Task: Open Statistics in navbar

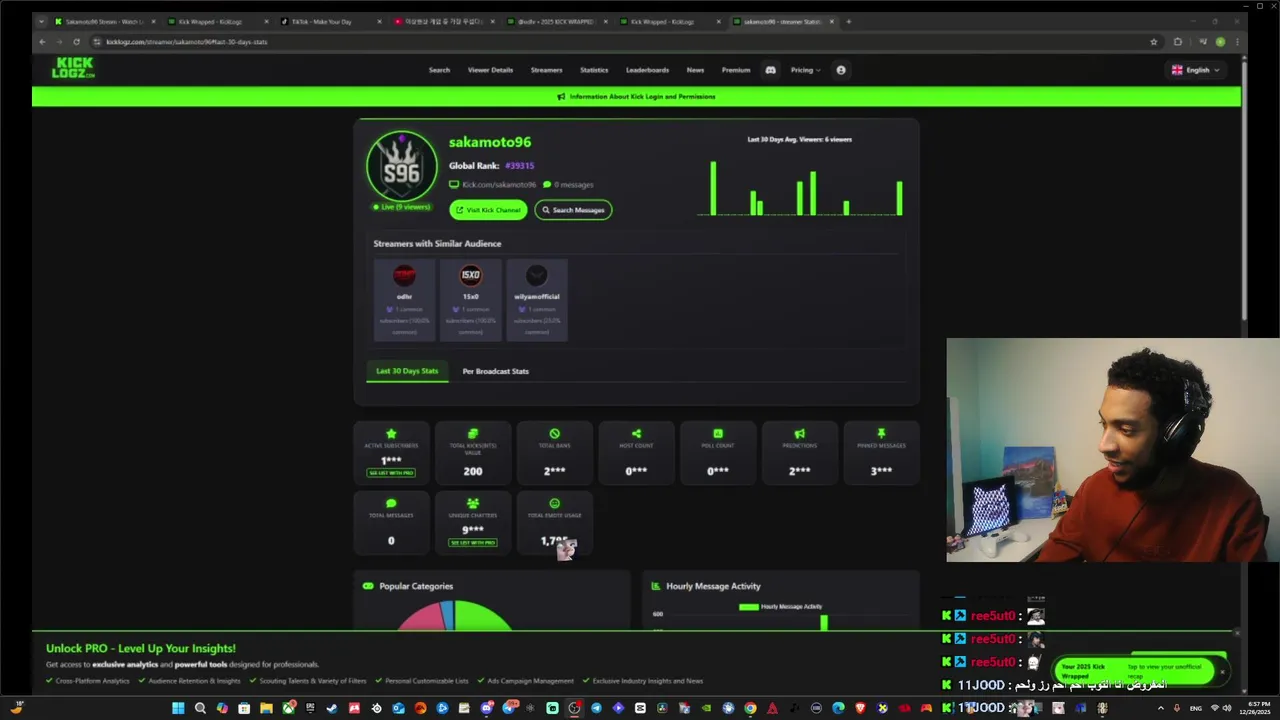Action: [594, 70]
